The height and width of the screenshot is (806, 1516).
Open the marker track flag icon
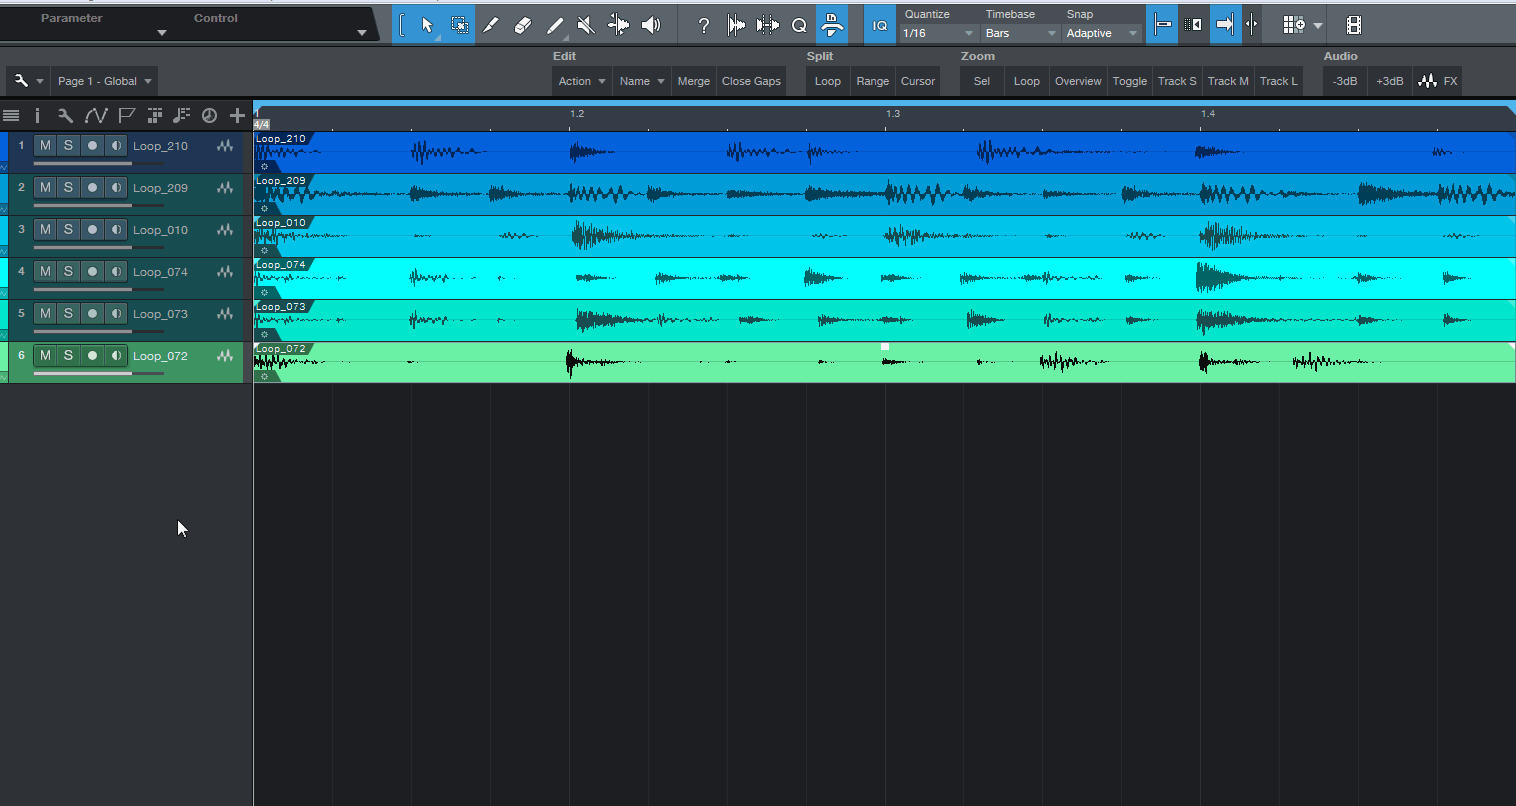(126, 115)
